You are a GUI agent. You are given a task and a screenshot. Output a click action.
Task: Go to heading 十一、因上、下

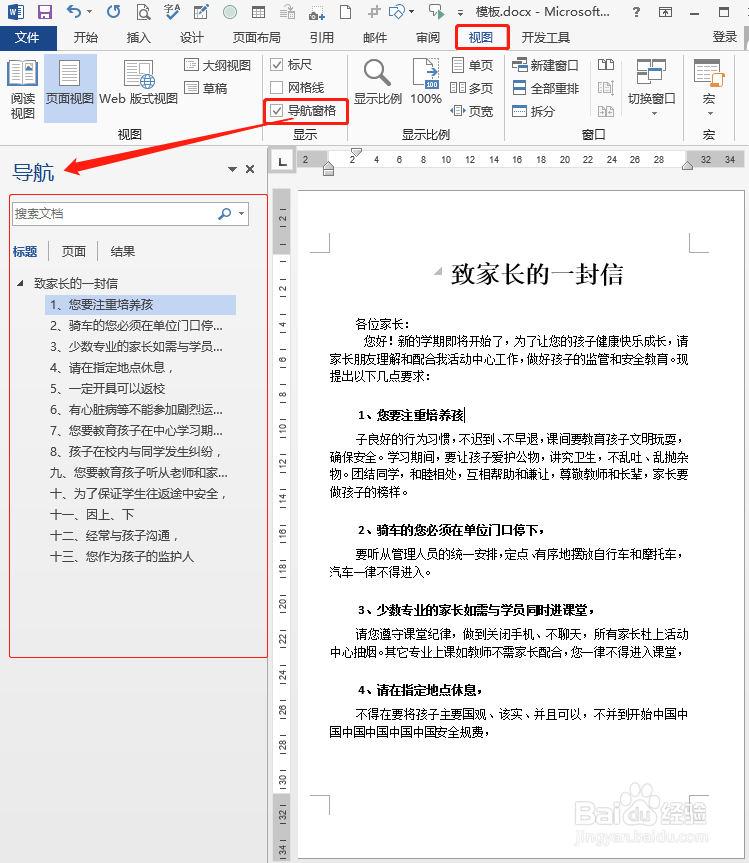[x=92, y=515]
